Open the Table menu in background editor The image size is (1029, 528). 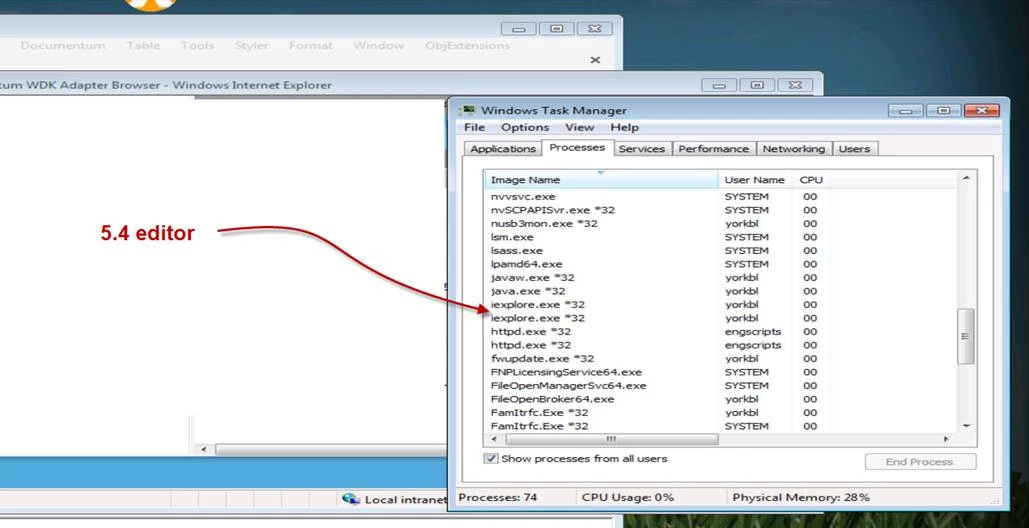tap(143, 45)
